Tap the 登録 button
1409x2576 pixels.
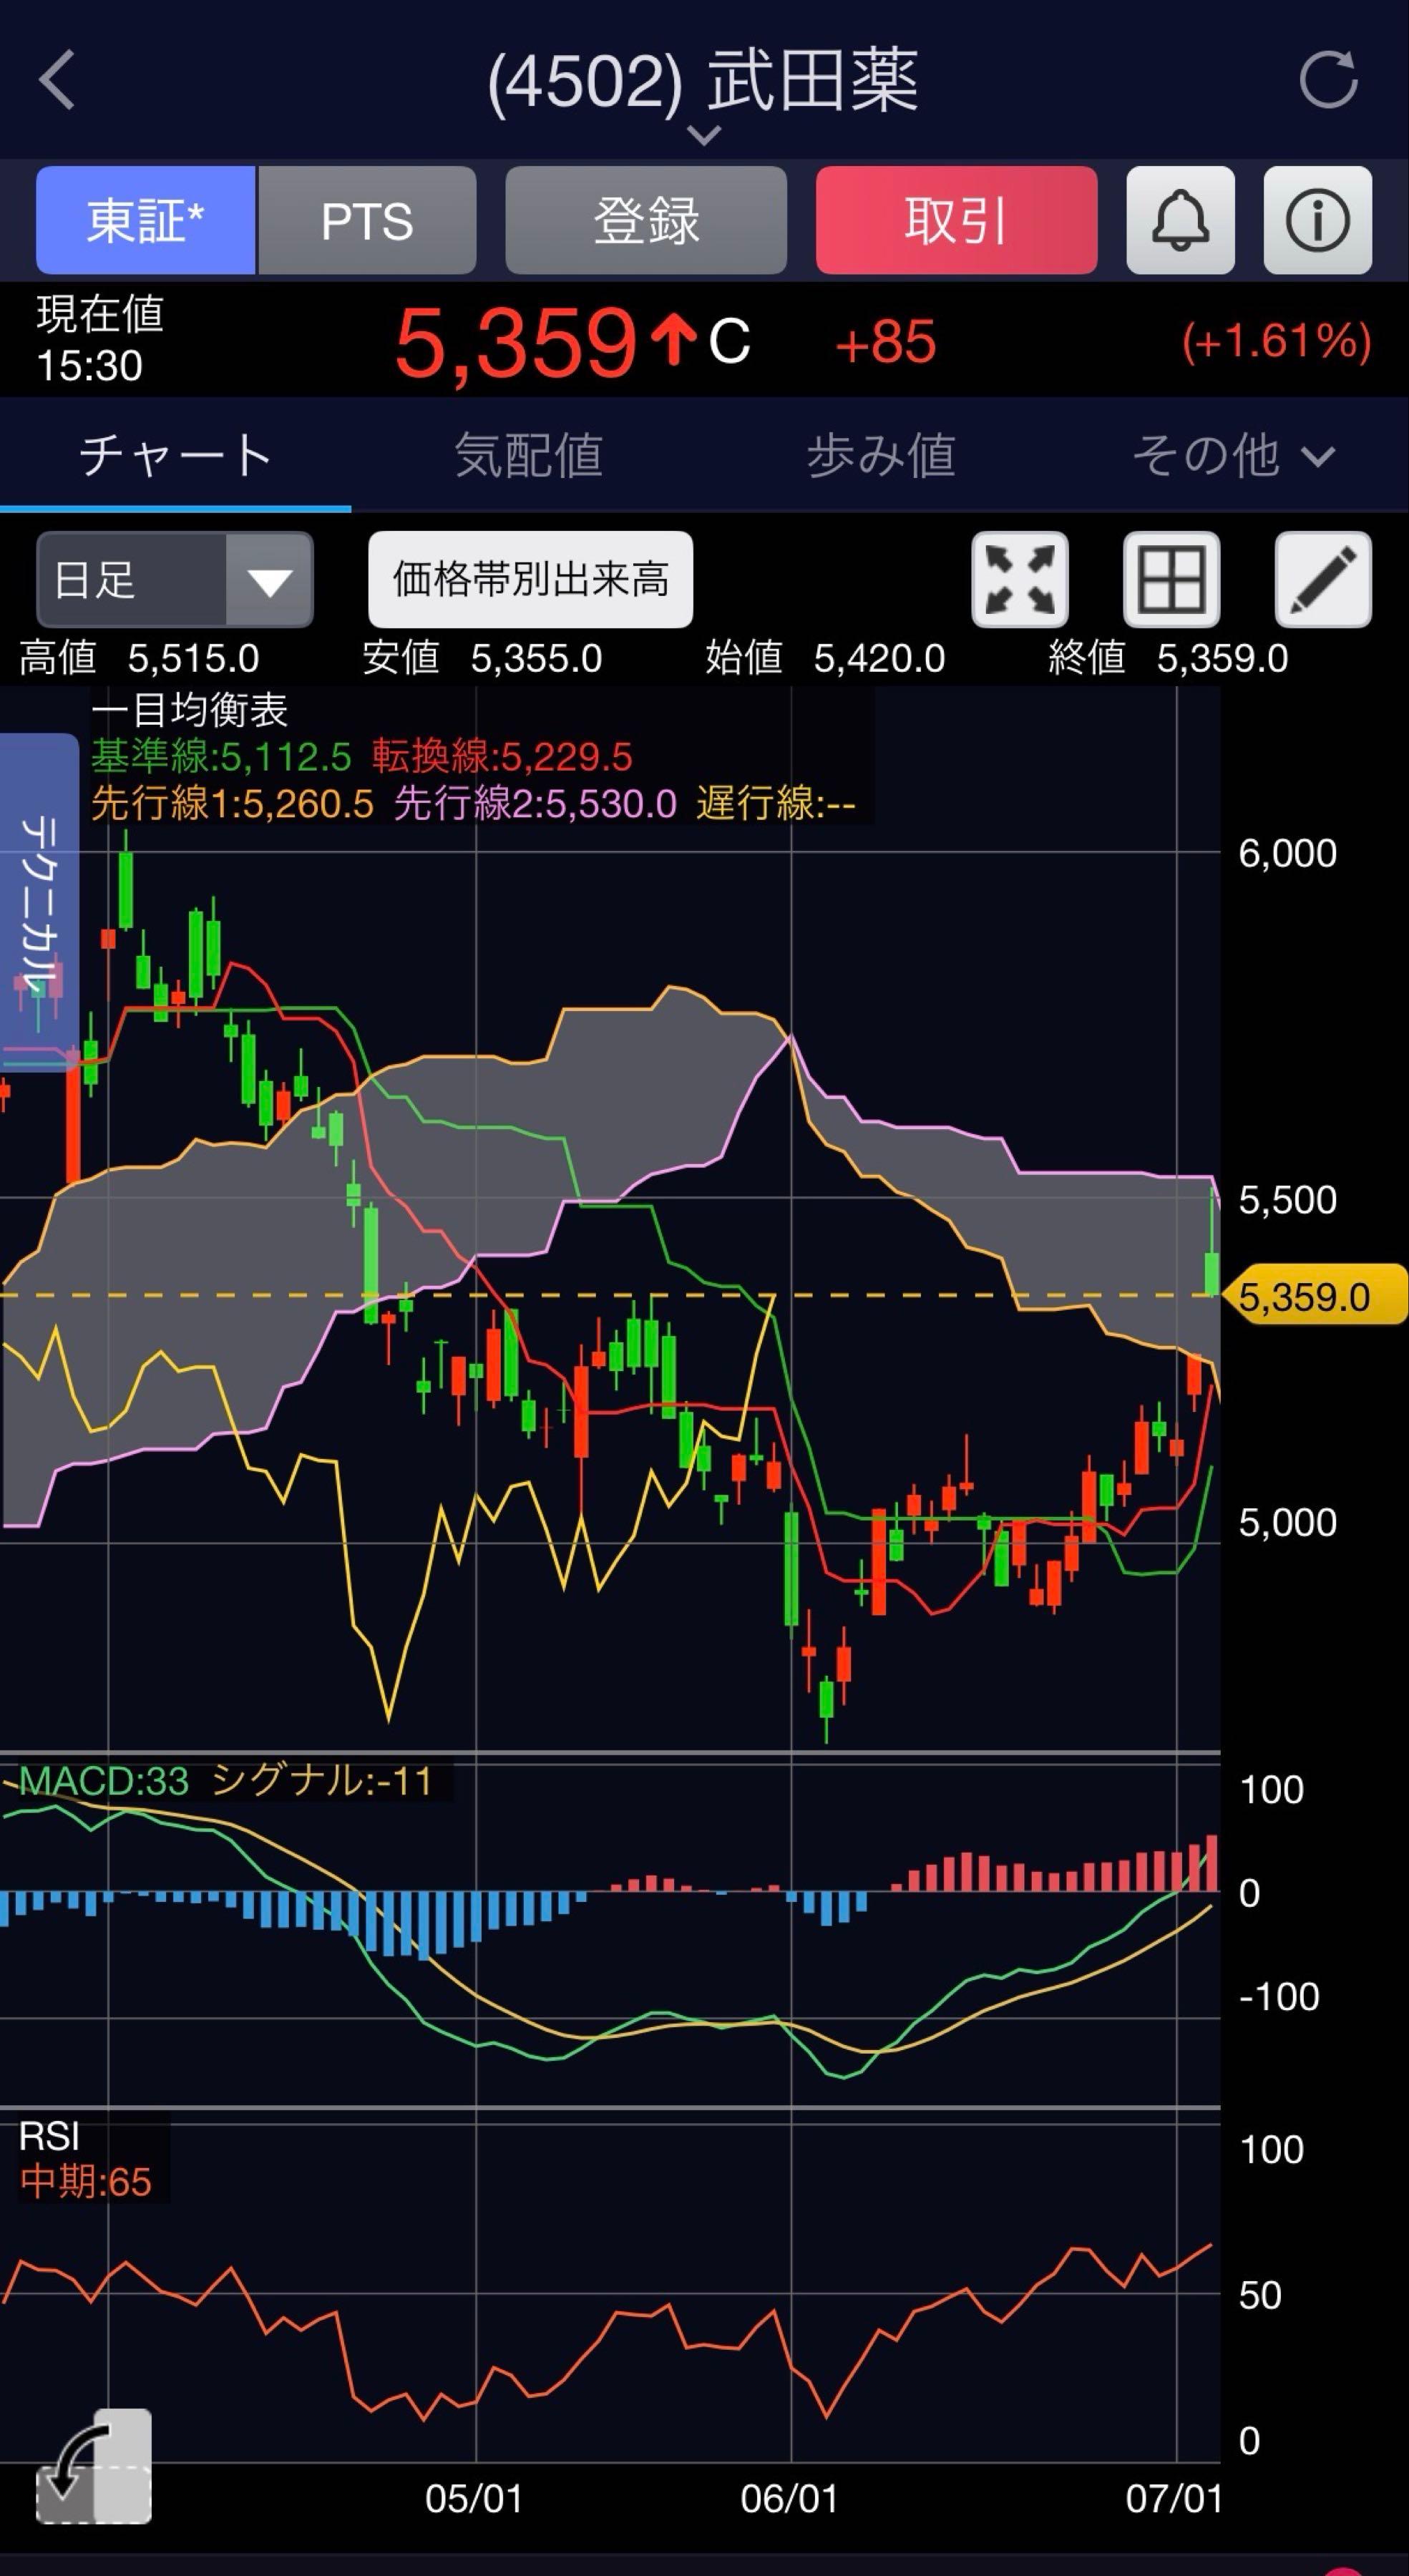pos(646,220)
